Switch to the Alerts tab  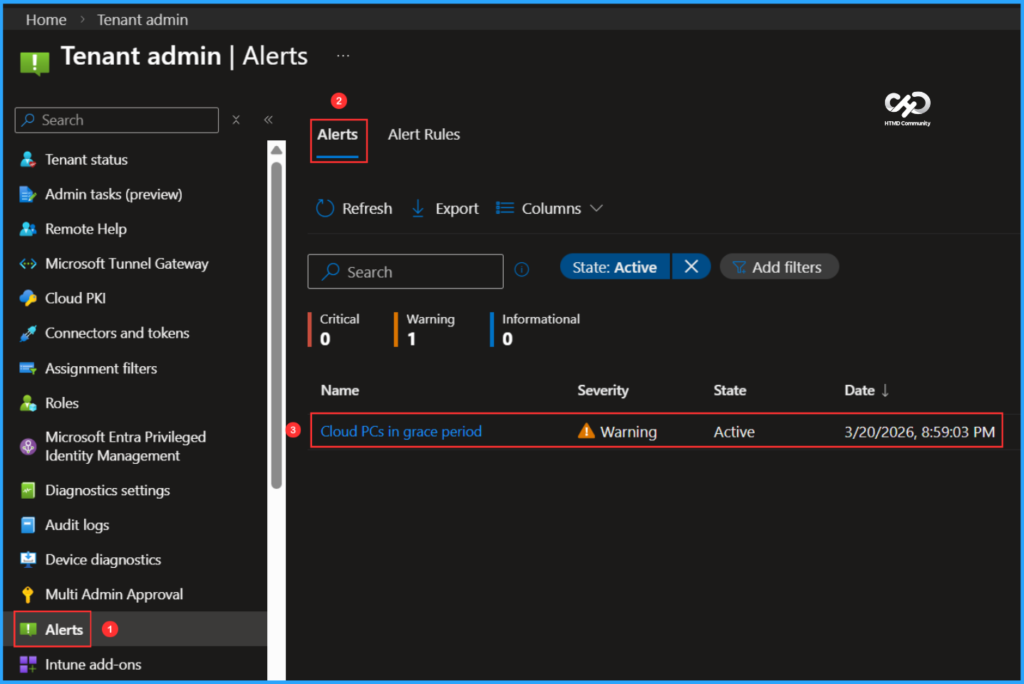(x=337, y=134)
